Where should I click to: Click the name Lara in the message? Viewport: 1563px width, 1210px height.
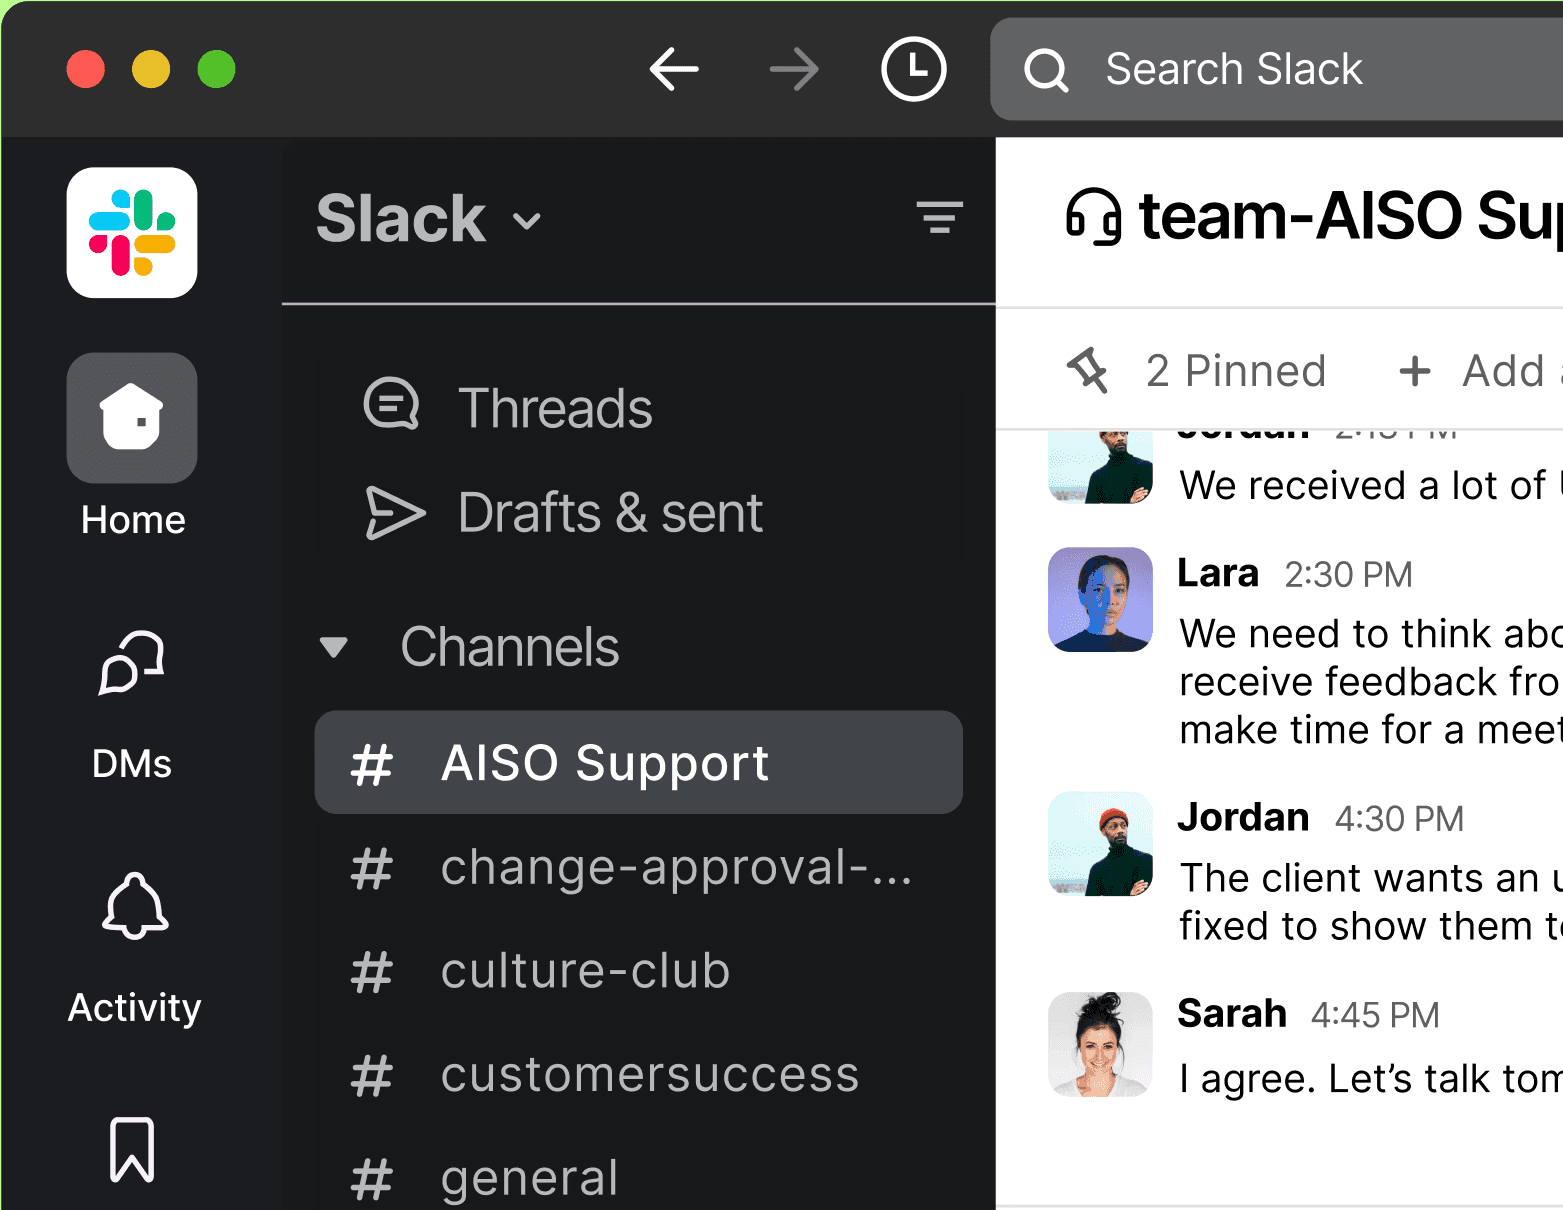click(x=1218, y=573)
